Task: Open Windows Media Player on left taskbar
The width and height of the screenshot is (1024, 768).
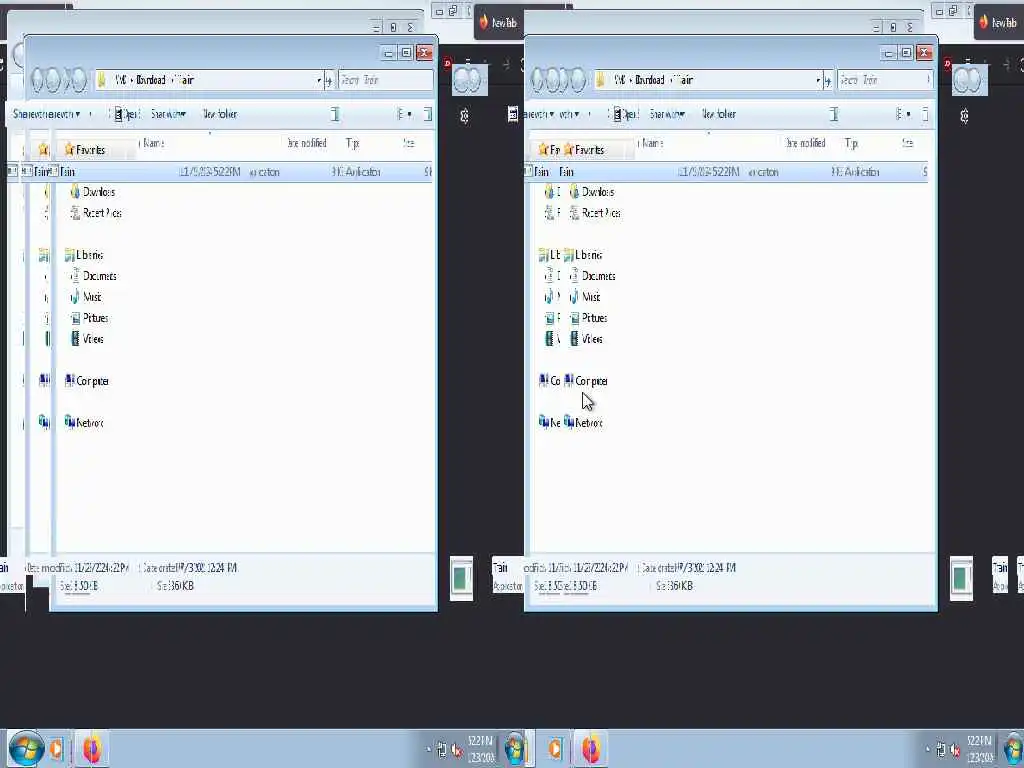Action: 56,749
